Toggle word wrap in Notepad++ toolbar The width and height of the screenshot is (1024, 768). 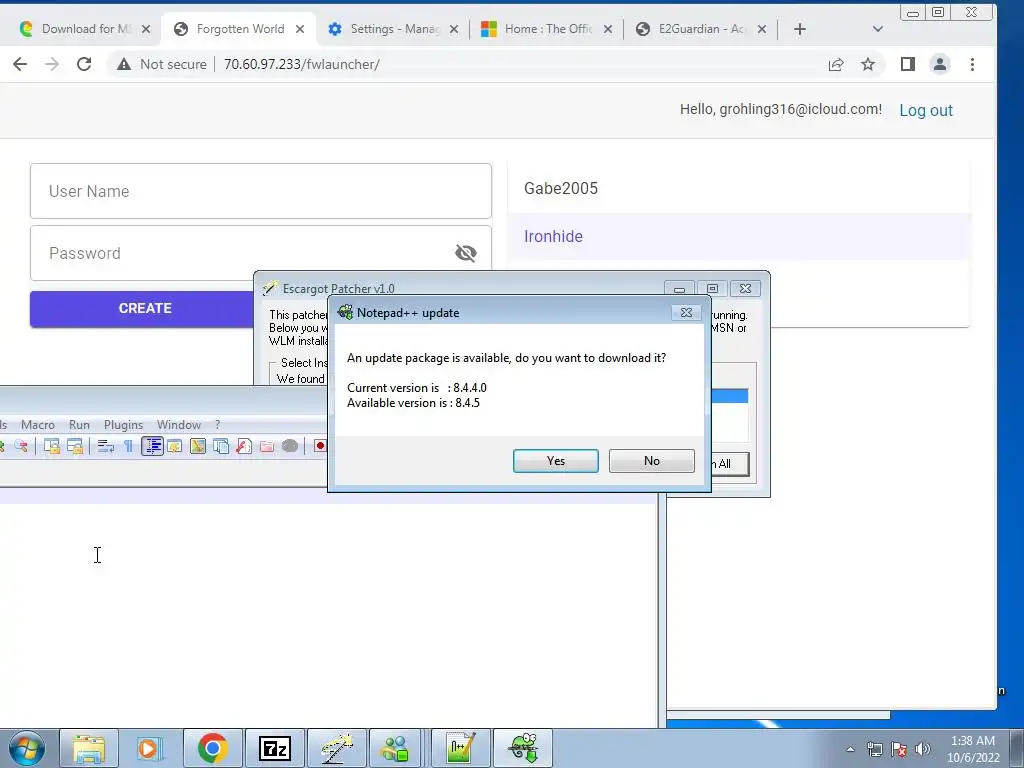[x=106, y=446]
